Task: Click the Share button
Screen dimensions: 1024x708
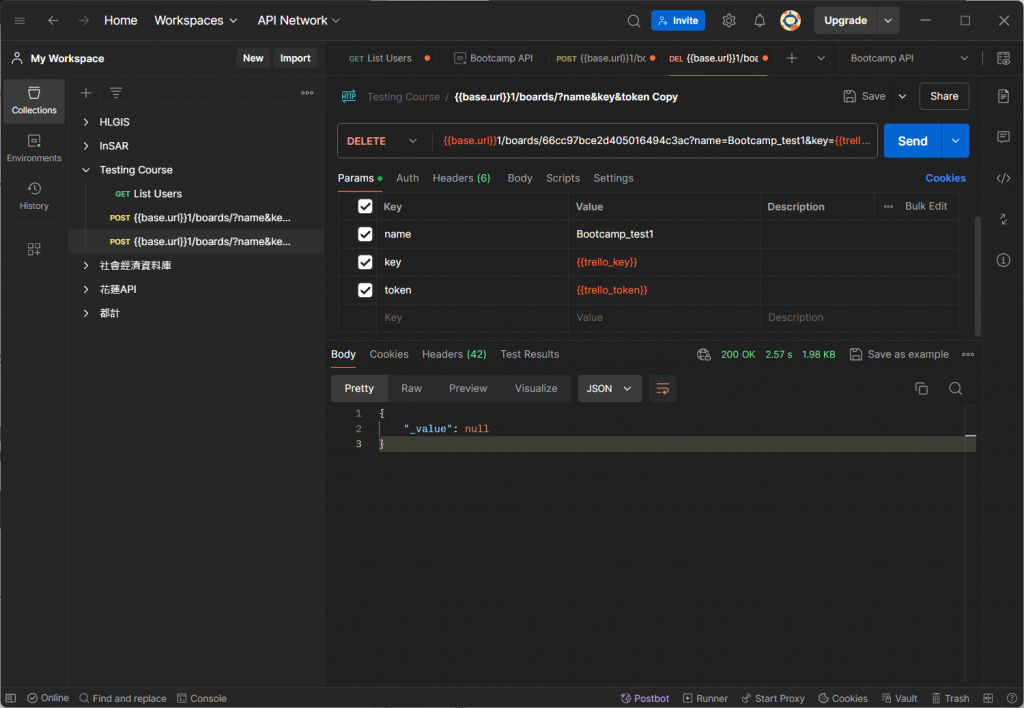Action: pyautogui.click(x=944, y=97)
